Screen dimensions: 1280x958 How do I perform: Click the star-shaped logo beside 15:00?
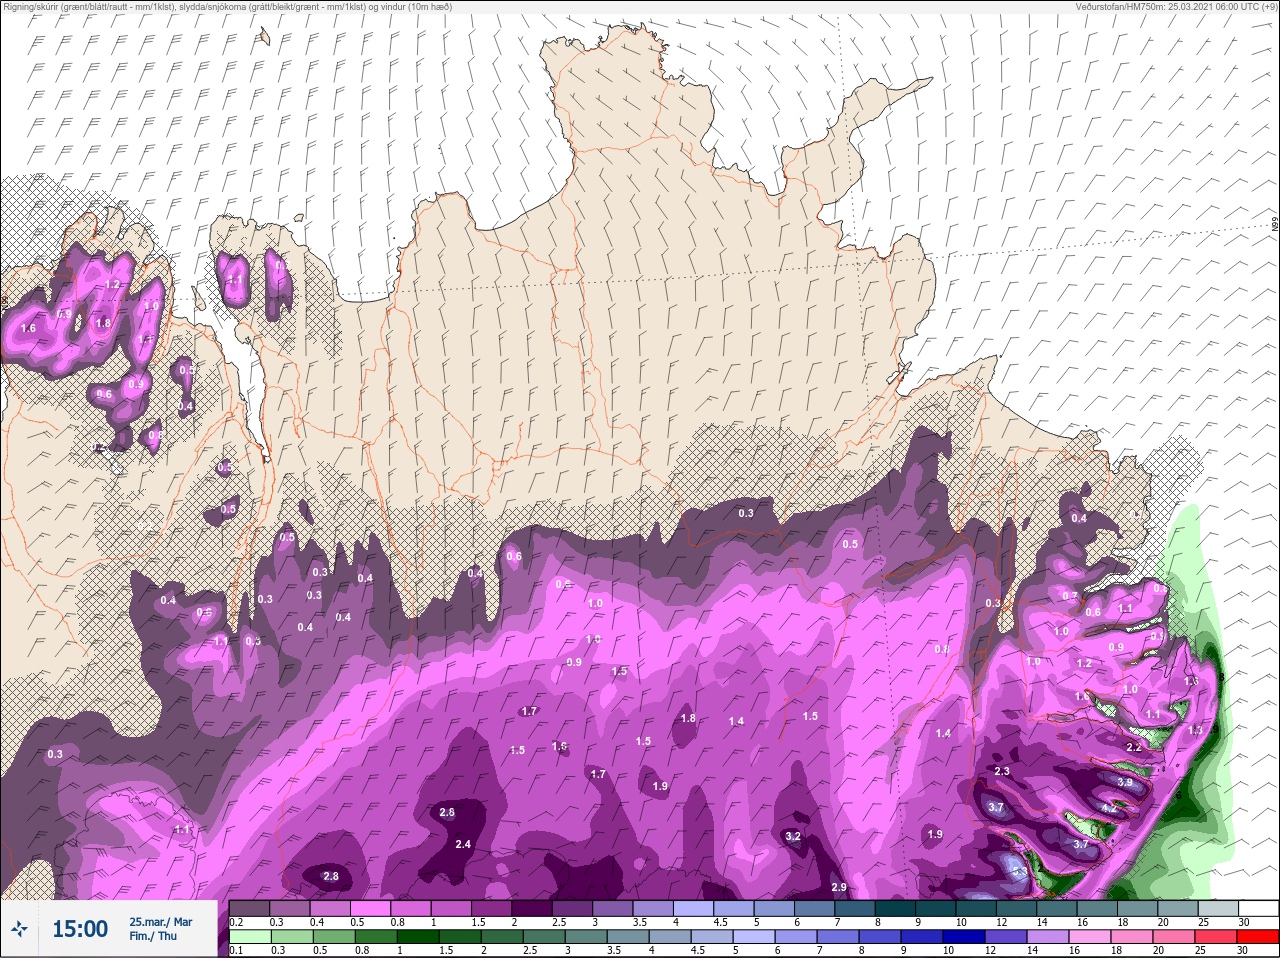pyautogui.click(x=19, y=929)
